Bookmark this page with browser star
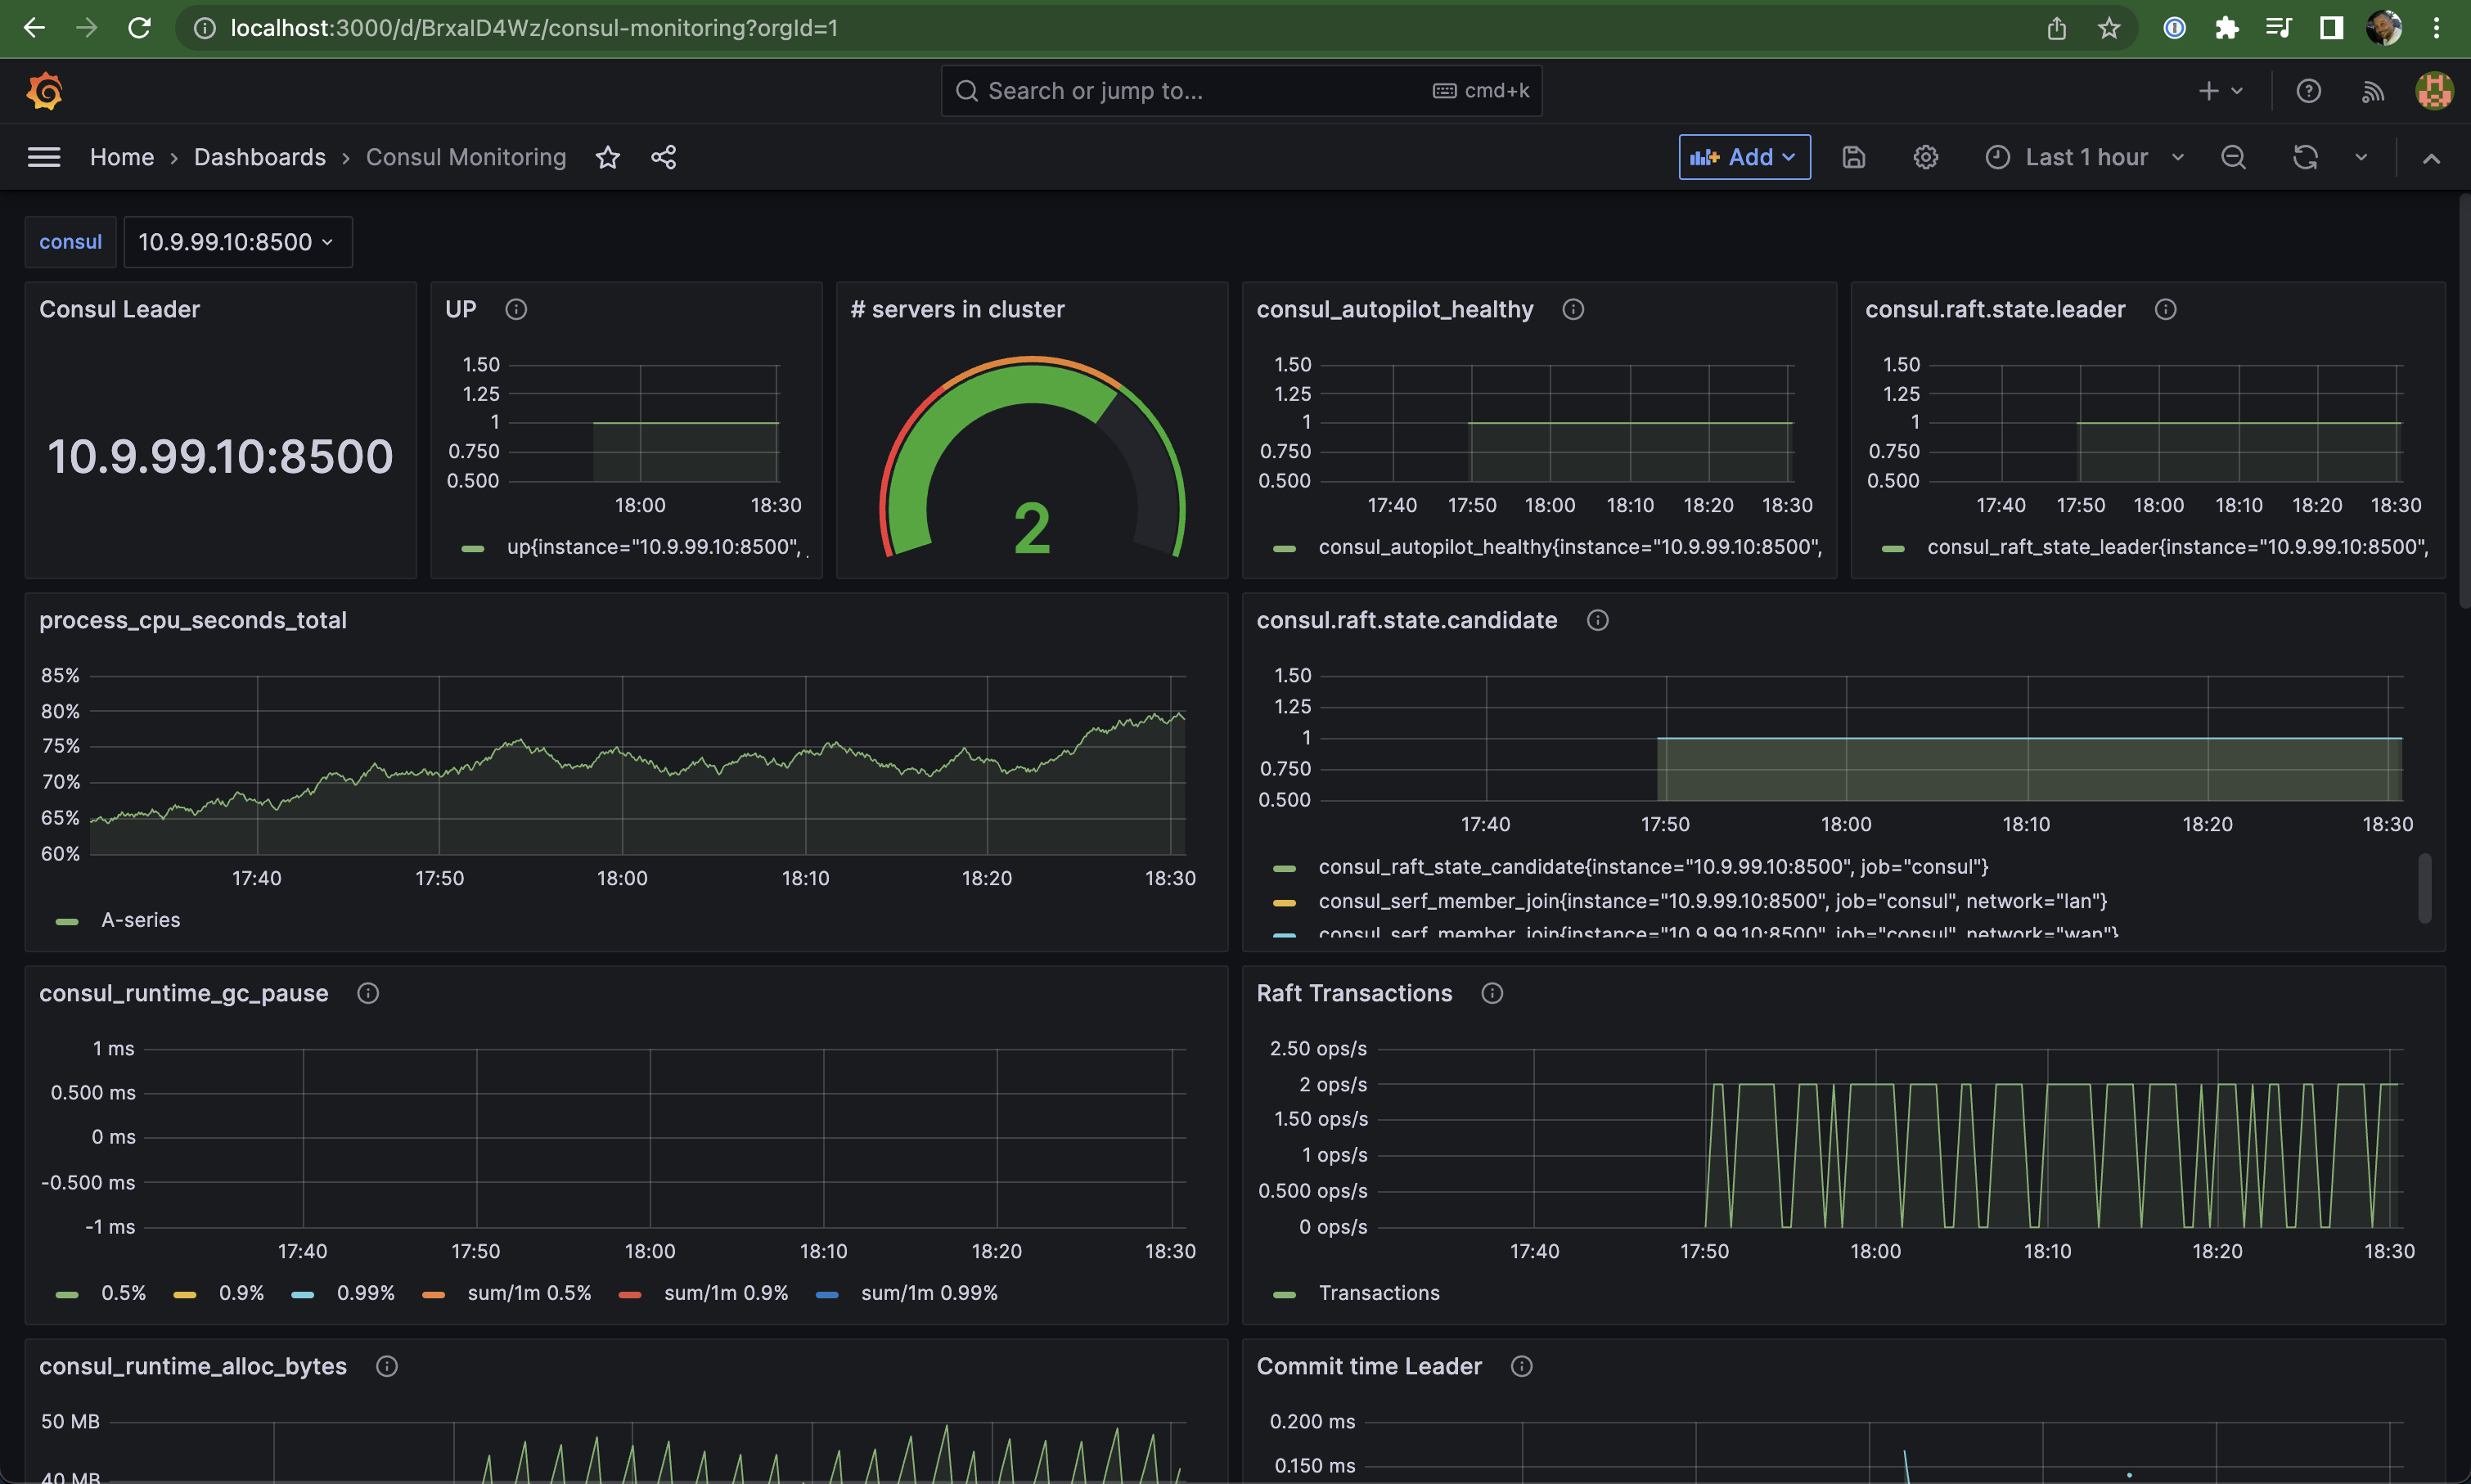Image resolution: width=2471 pixels, height=1484 pixels. click(x=2109, y=28)
